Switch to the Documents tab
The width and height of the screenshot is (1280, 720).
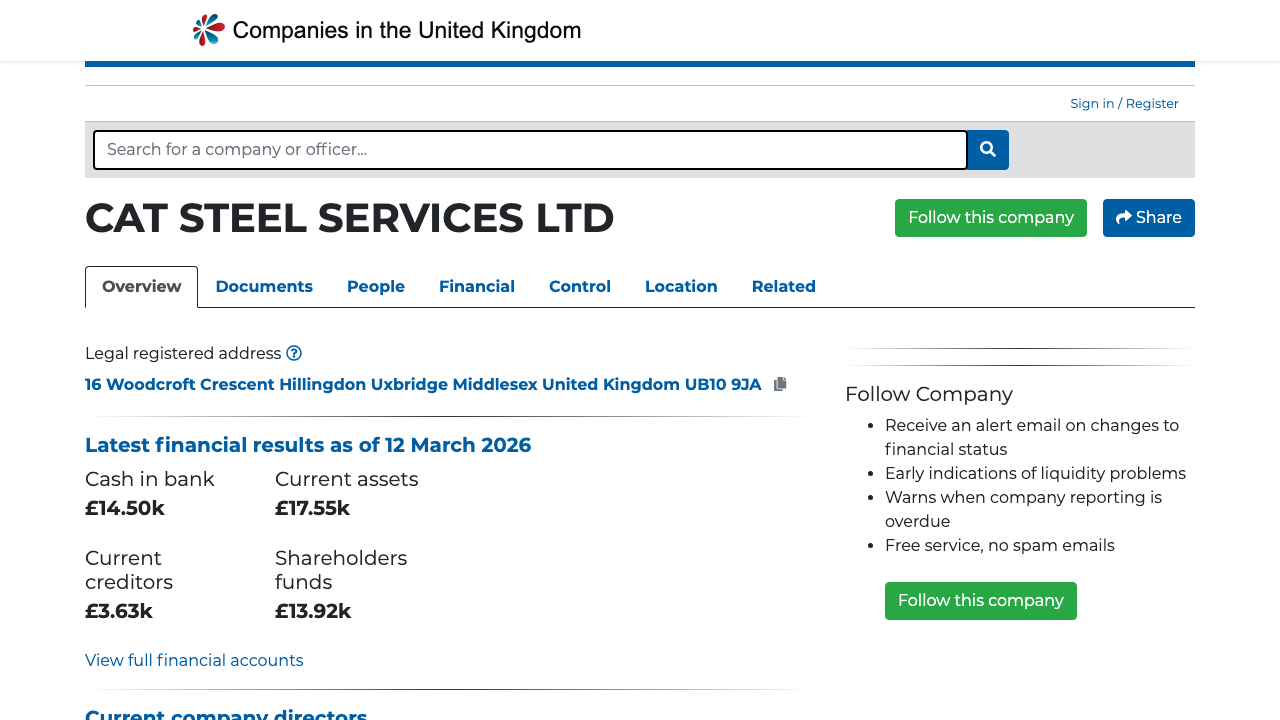point(264,287)
